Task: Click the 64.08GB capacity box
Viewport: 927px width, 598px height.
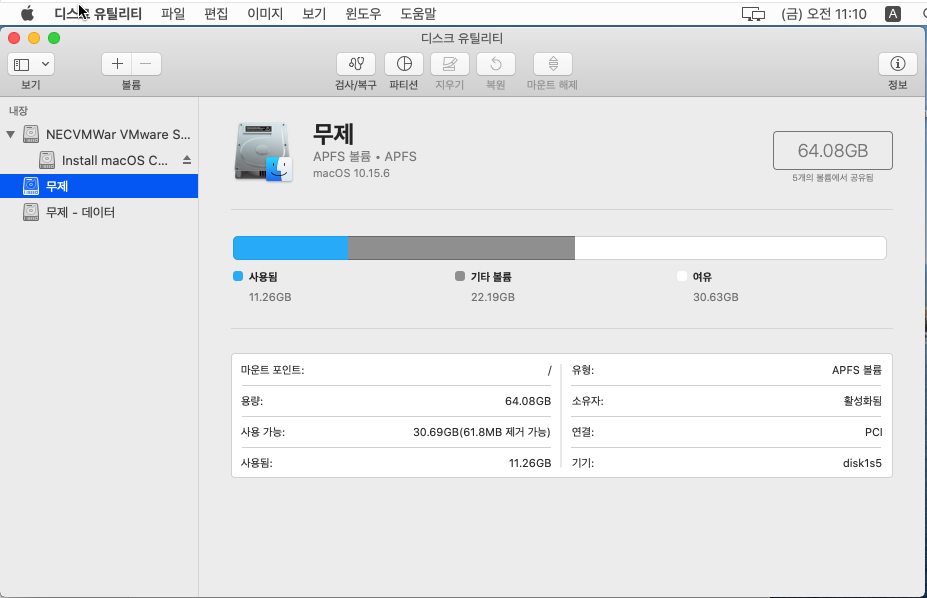Action: [832, 150]
